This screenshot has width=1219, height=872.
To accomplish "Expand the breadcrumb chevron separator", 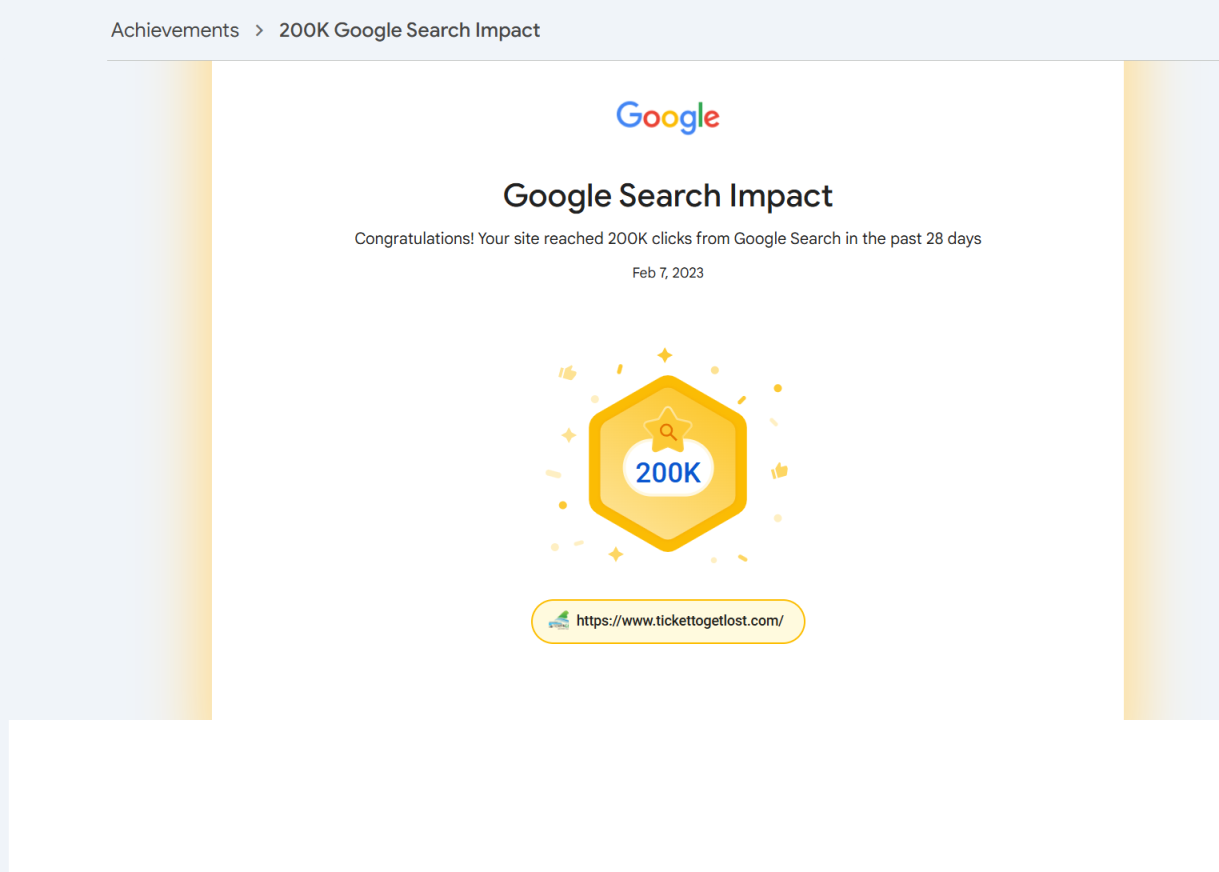I will (258, 30).
